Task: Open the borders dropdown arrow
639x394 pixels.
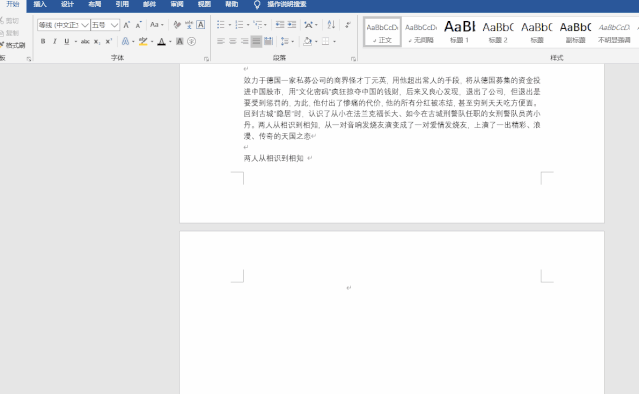Action: pyautogui.click(x=334, y=41)
